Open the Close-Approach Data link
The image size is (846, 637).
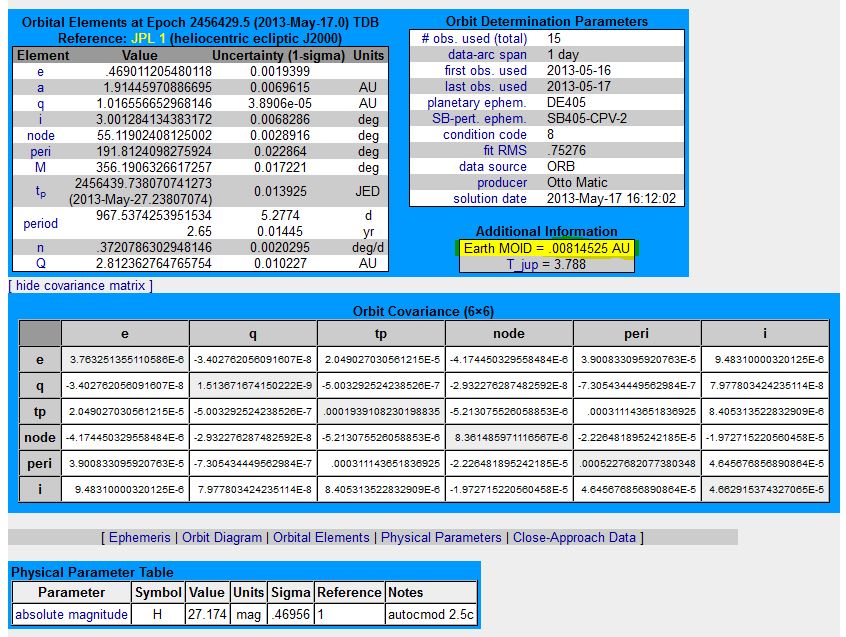pos(574,537)
